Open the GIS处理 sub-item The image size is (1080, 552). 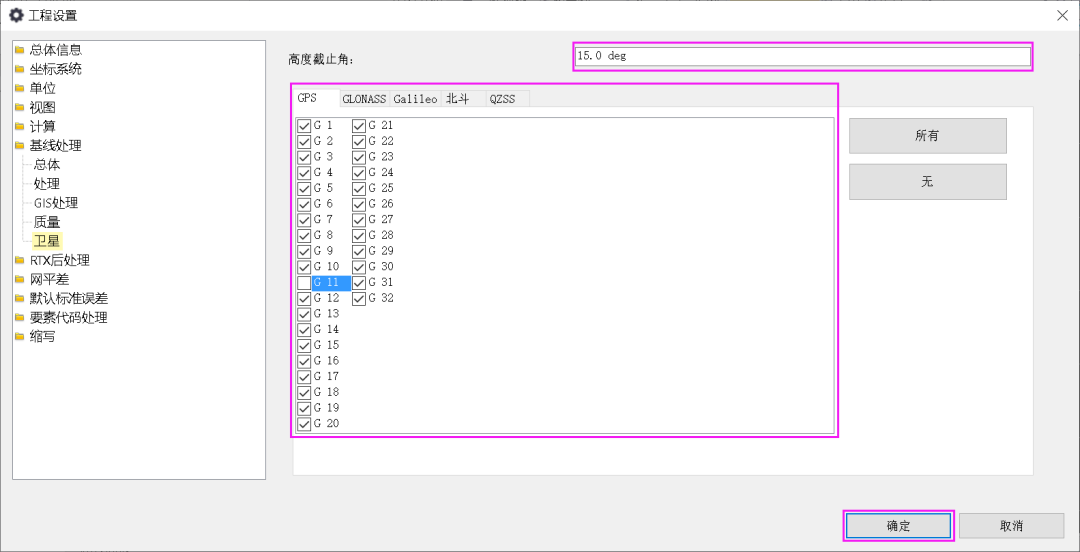(56, 203)
